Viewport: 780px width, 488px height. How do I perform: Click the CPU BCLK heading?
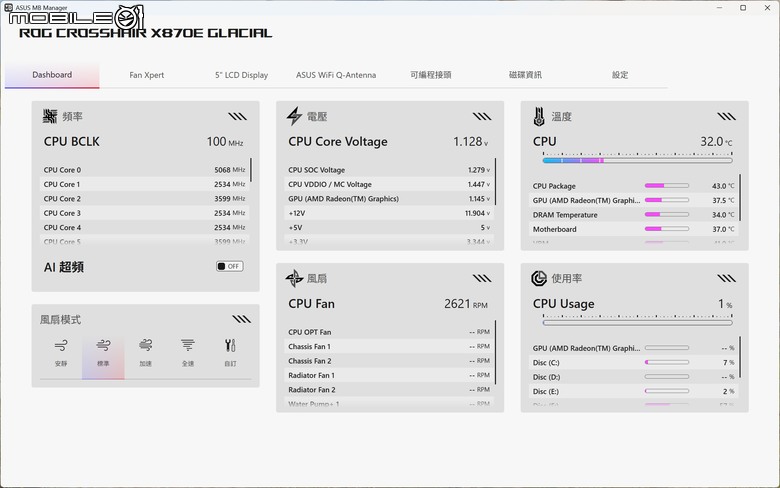(72, 141)
